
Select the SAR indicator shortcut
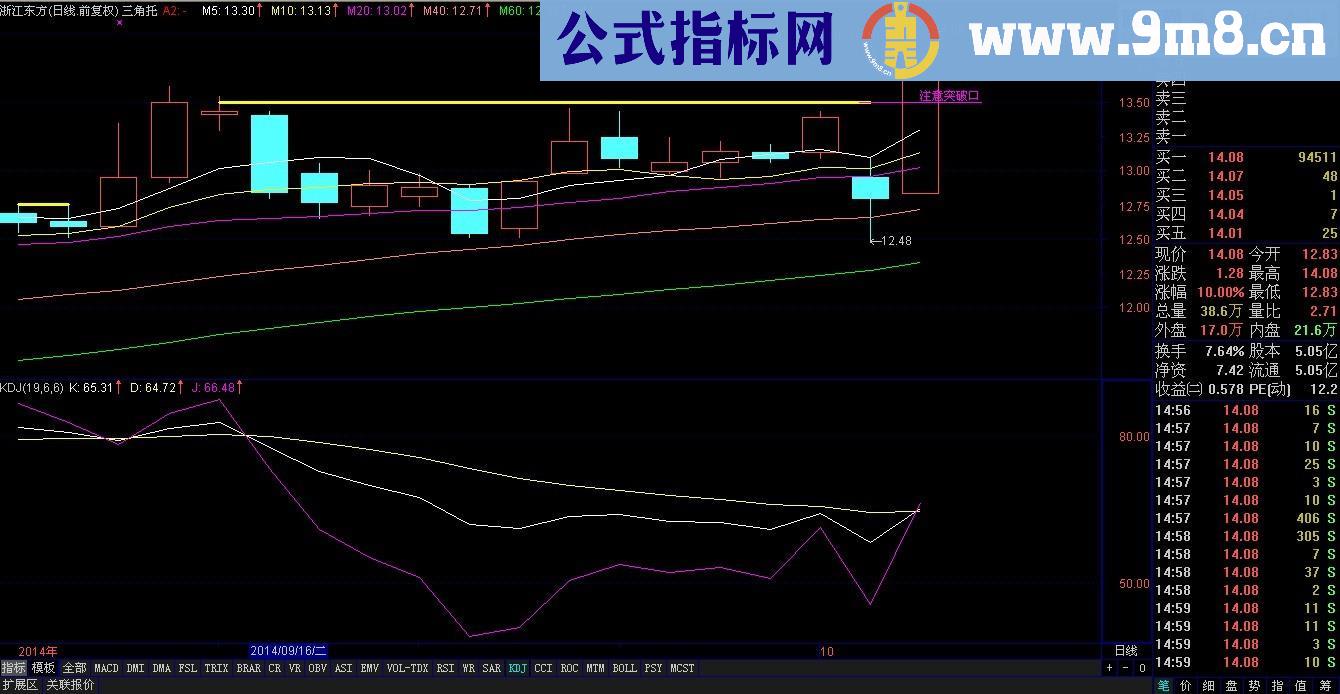(x=491, y=668)
